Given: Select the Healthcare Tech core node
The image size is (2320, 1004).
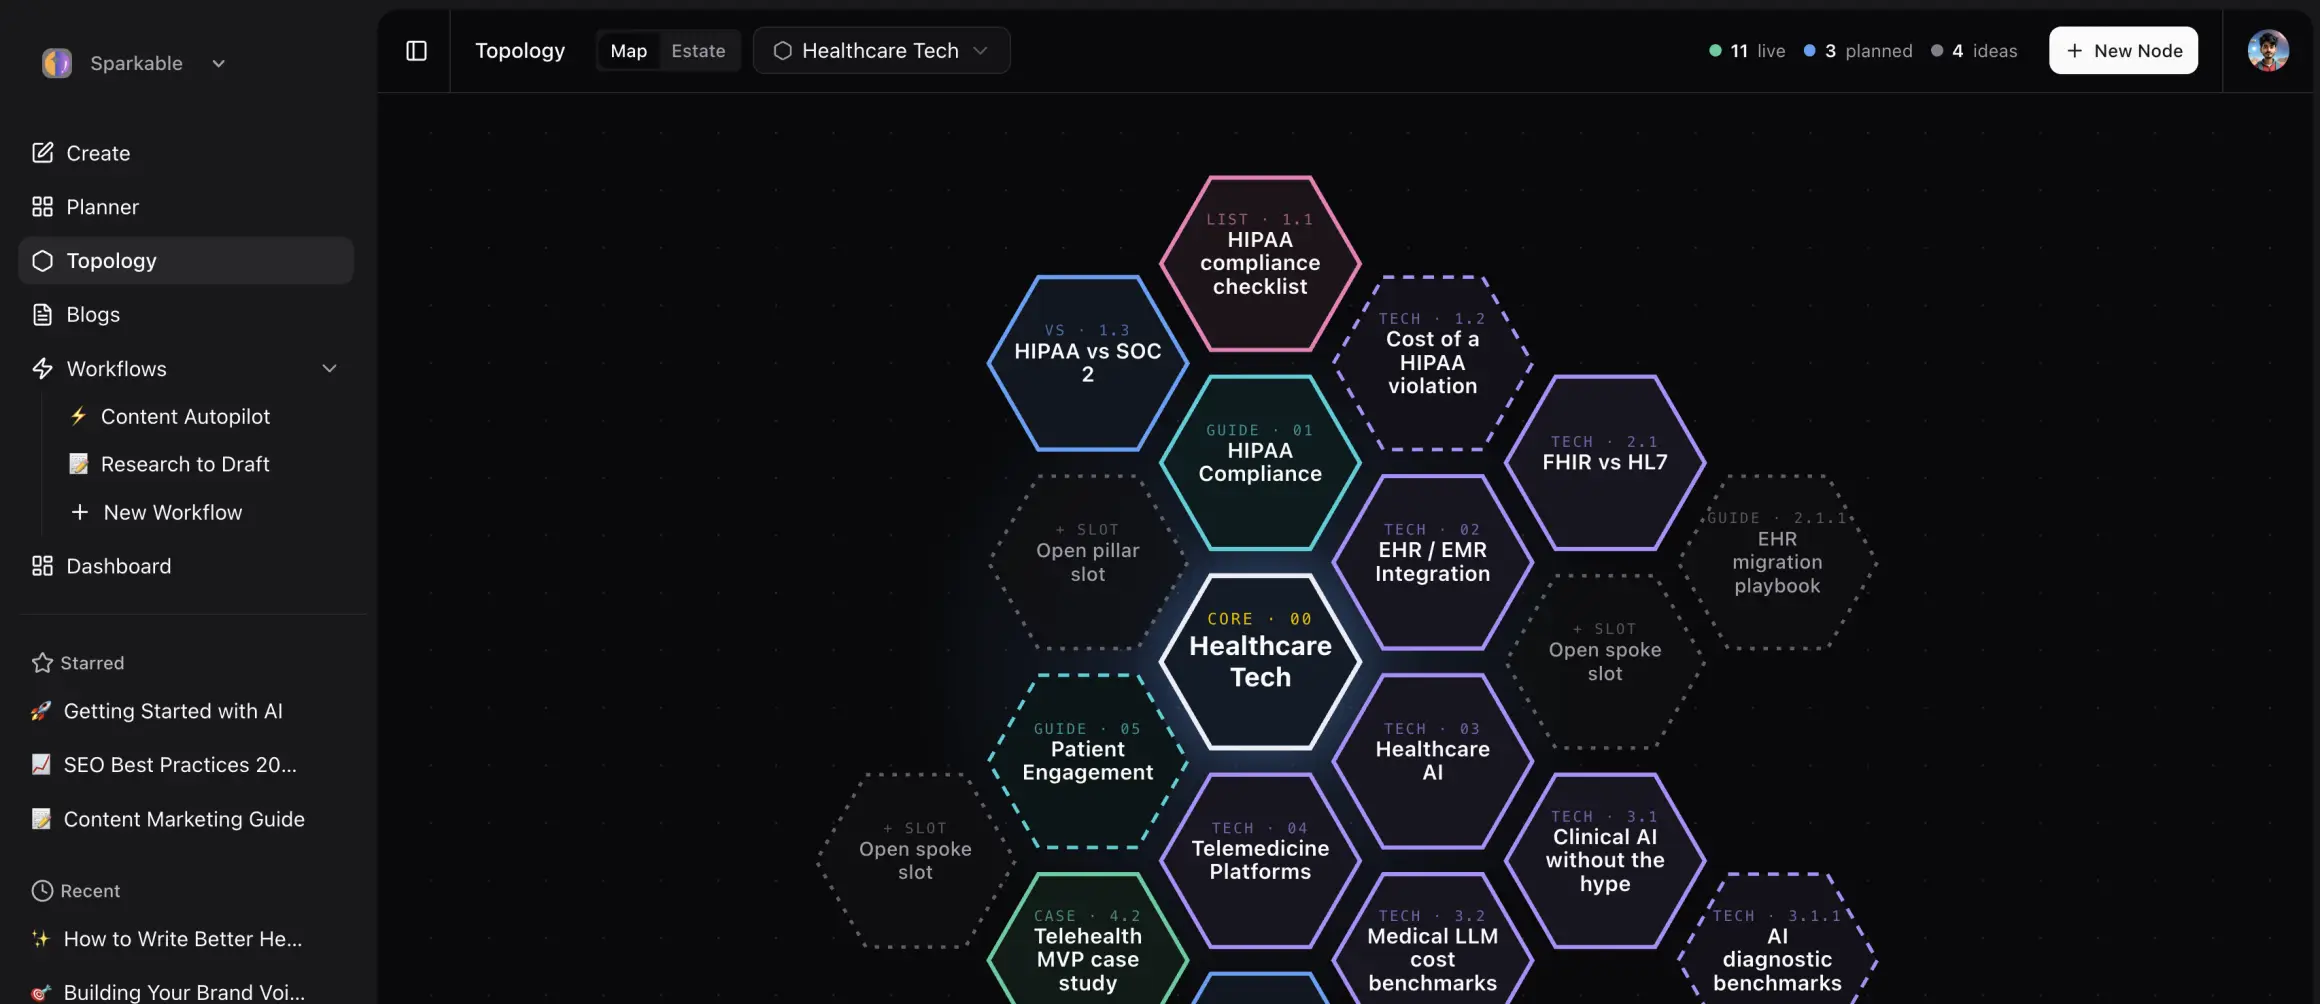Looking at the screenshot, I should (1260, 662).
